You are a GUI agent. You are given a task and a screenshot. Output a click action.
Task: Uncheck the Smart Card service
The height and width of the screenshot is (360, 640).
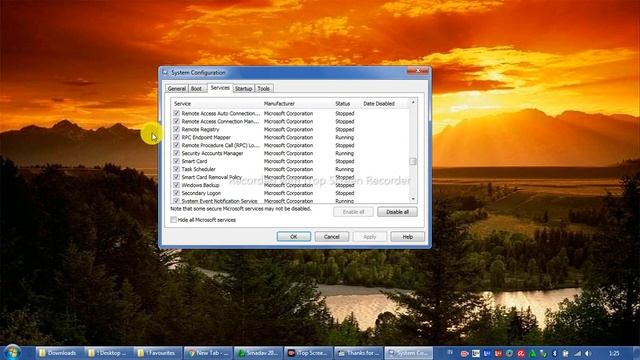(176, 161)
